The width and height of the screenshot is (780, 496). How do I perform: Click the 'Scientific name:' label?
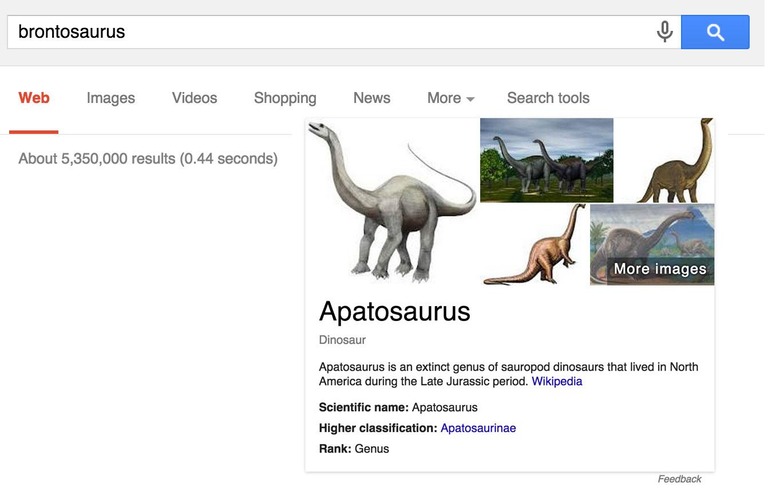click(x=364, y=407)
